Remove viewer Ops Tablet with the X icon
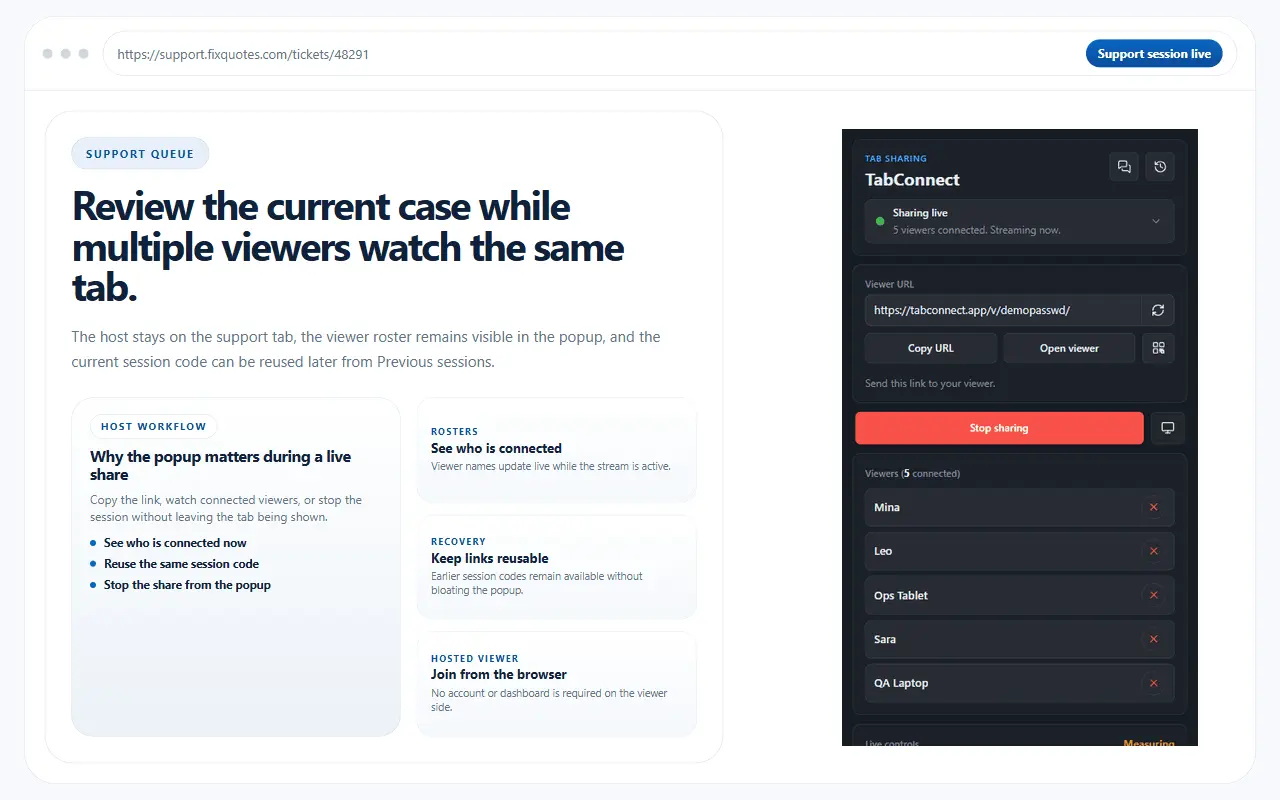1280x800 pixels. pos(1154,595)
